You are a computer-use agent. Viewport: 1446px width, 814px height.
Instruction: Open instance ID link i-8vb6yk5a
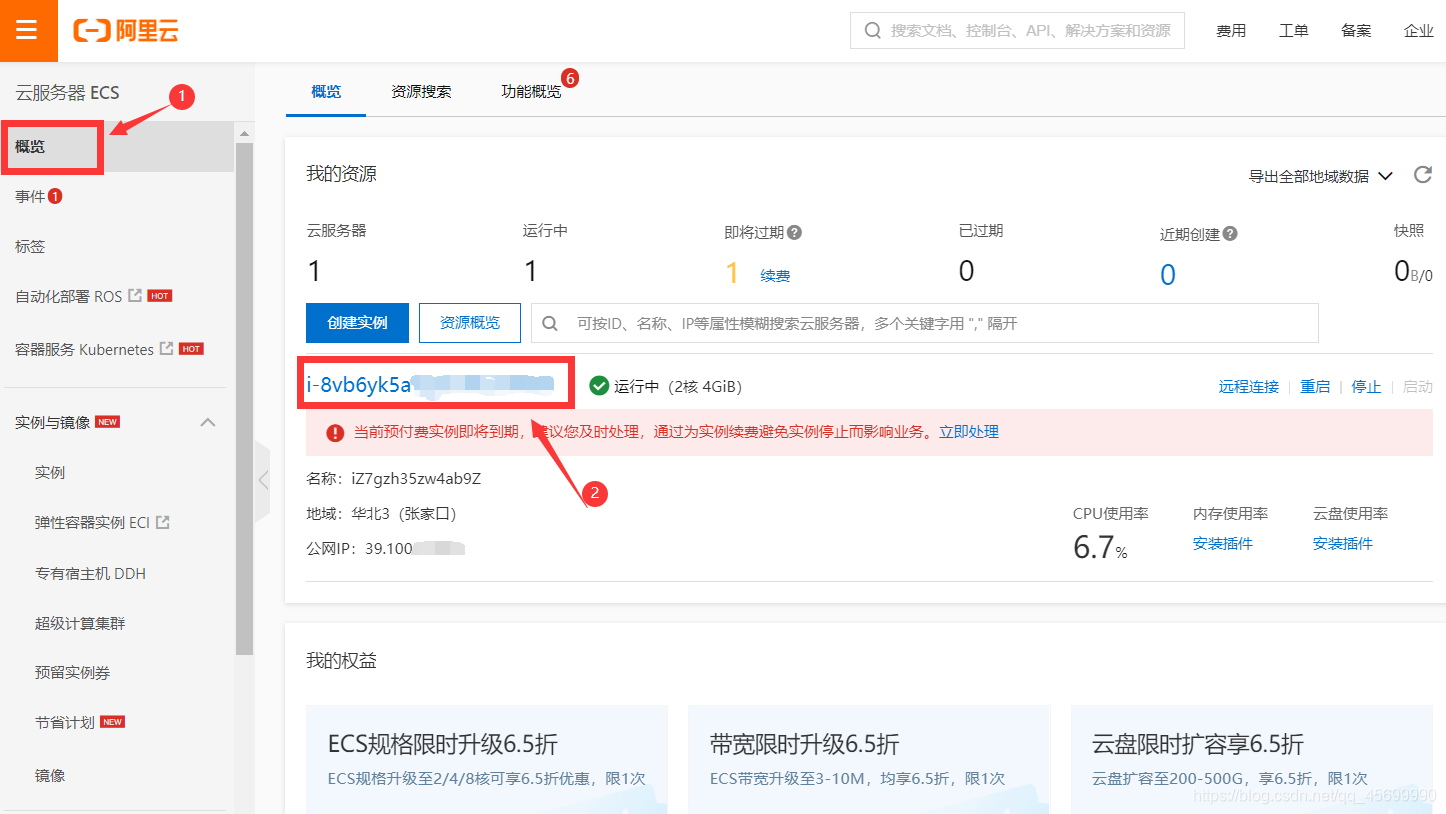tap(430, 385)
